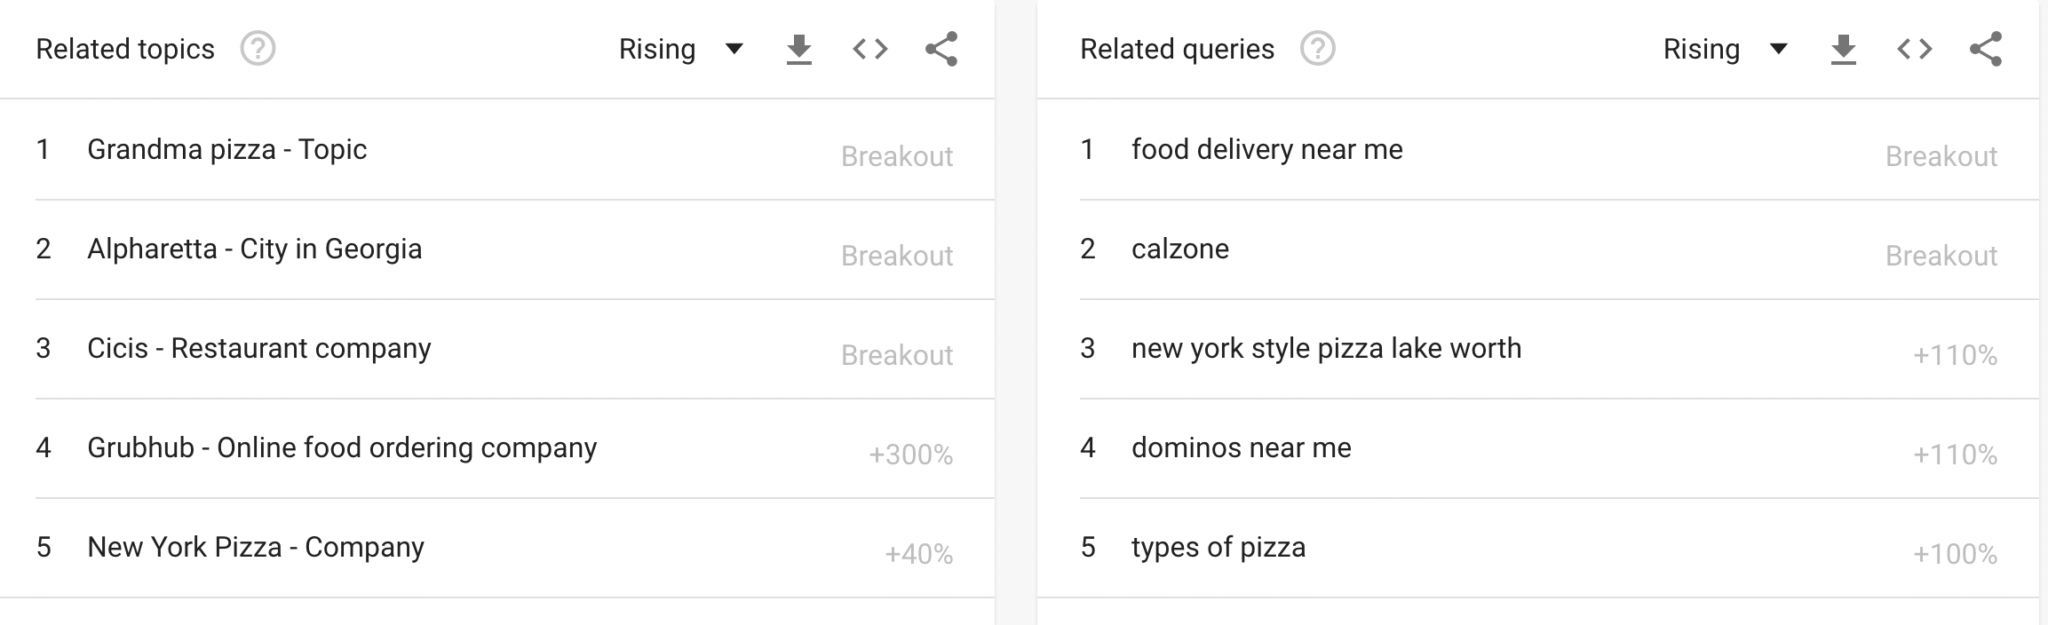
Task: Open Rising dropdown in Related queries
Action: tap(1724, 49)
